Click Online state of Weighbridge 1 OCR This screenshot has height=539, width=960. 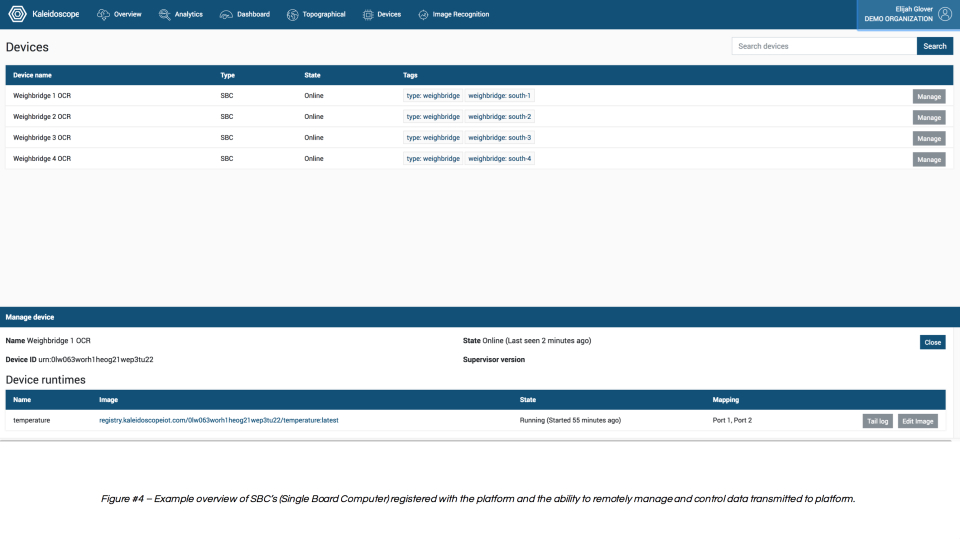[x=313, y=96]
